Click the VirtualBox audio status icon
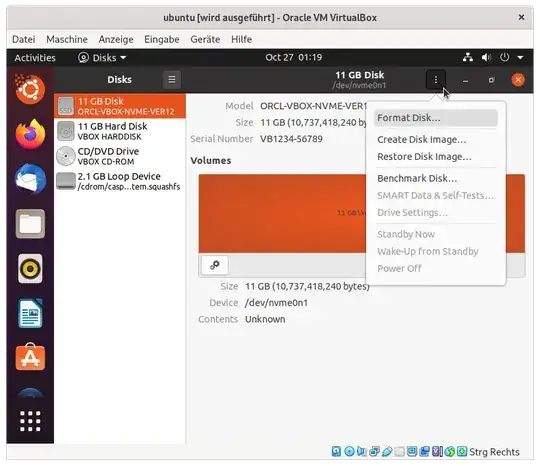Viewport: 540px width, 466px height. click(x=362, y=451)
